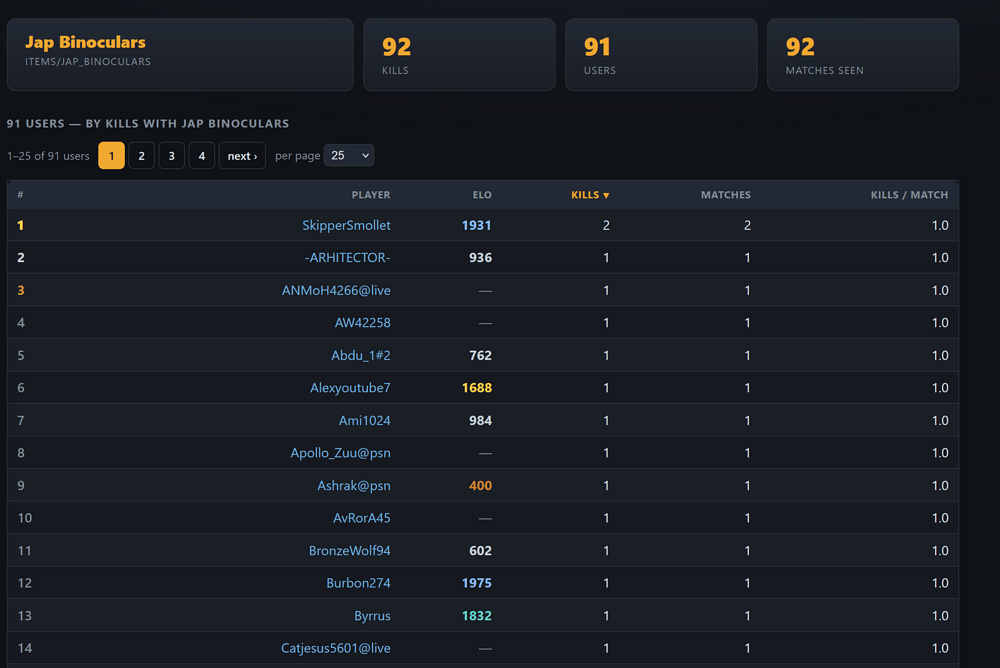Open Burbon274 player profile

(x=358, y=583)
